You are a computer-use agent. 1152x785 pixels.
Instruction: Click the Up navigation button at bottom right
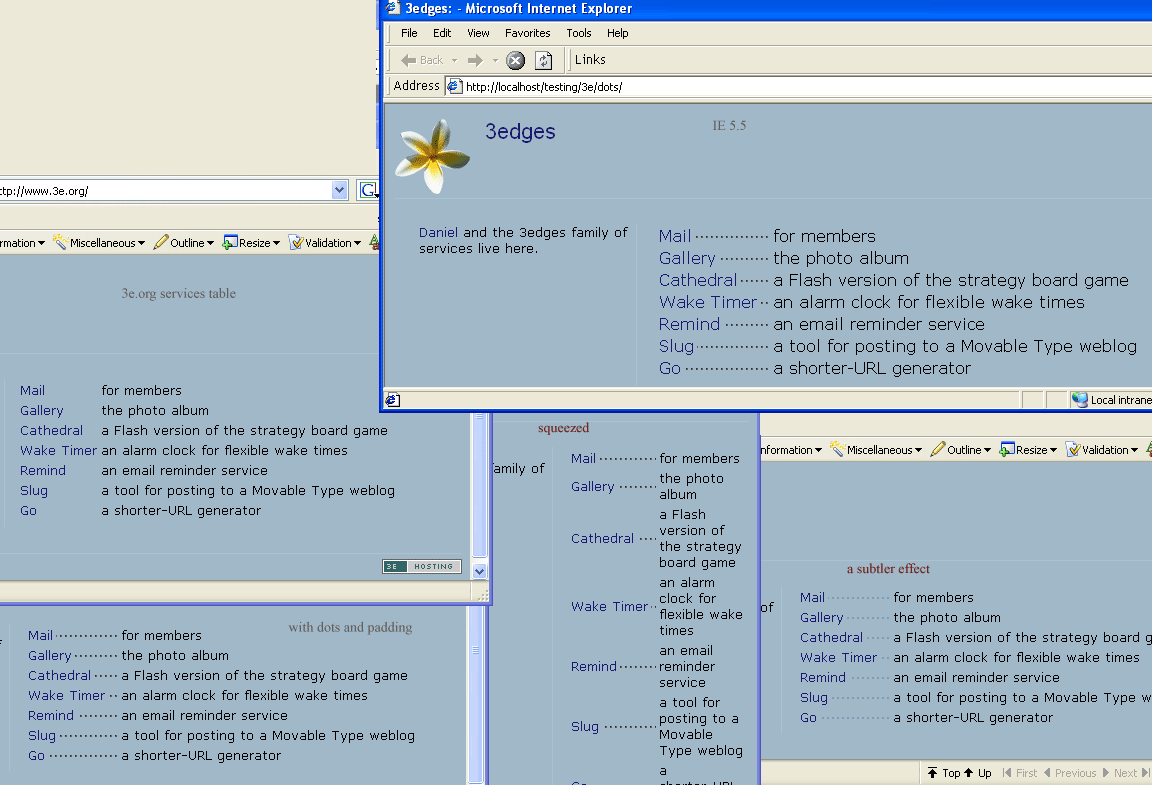[x=977, y=773]
